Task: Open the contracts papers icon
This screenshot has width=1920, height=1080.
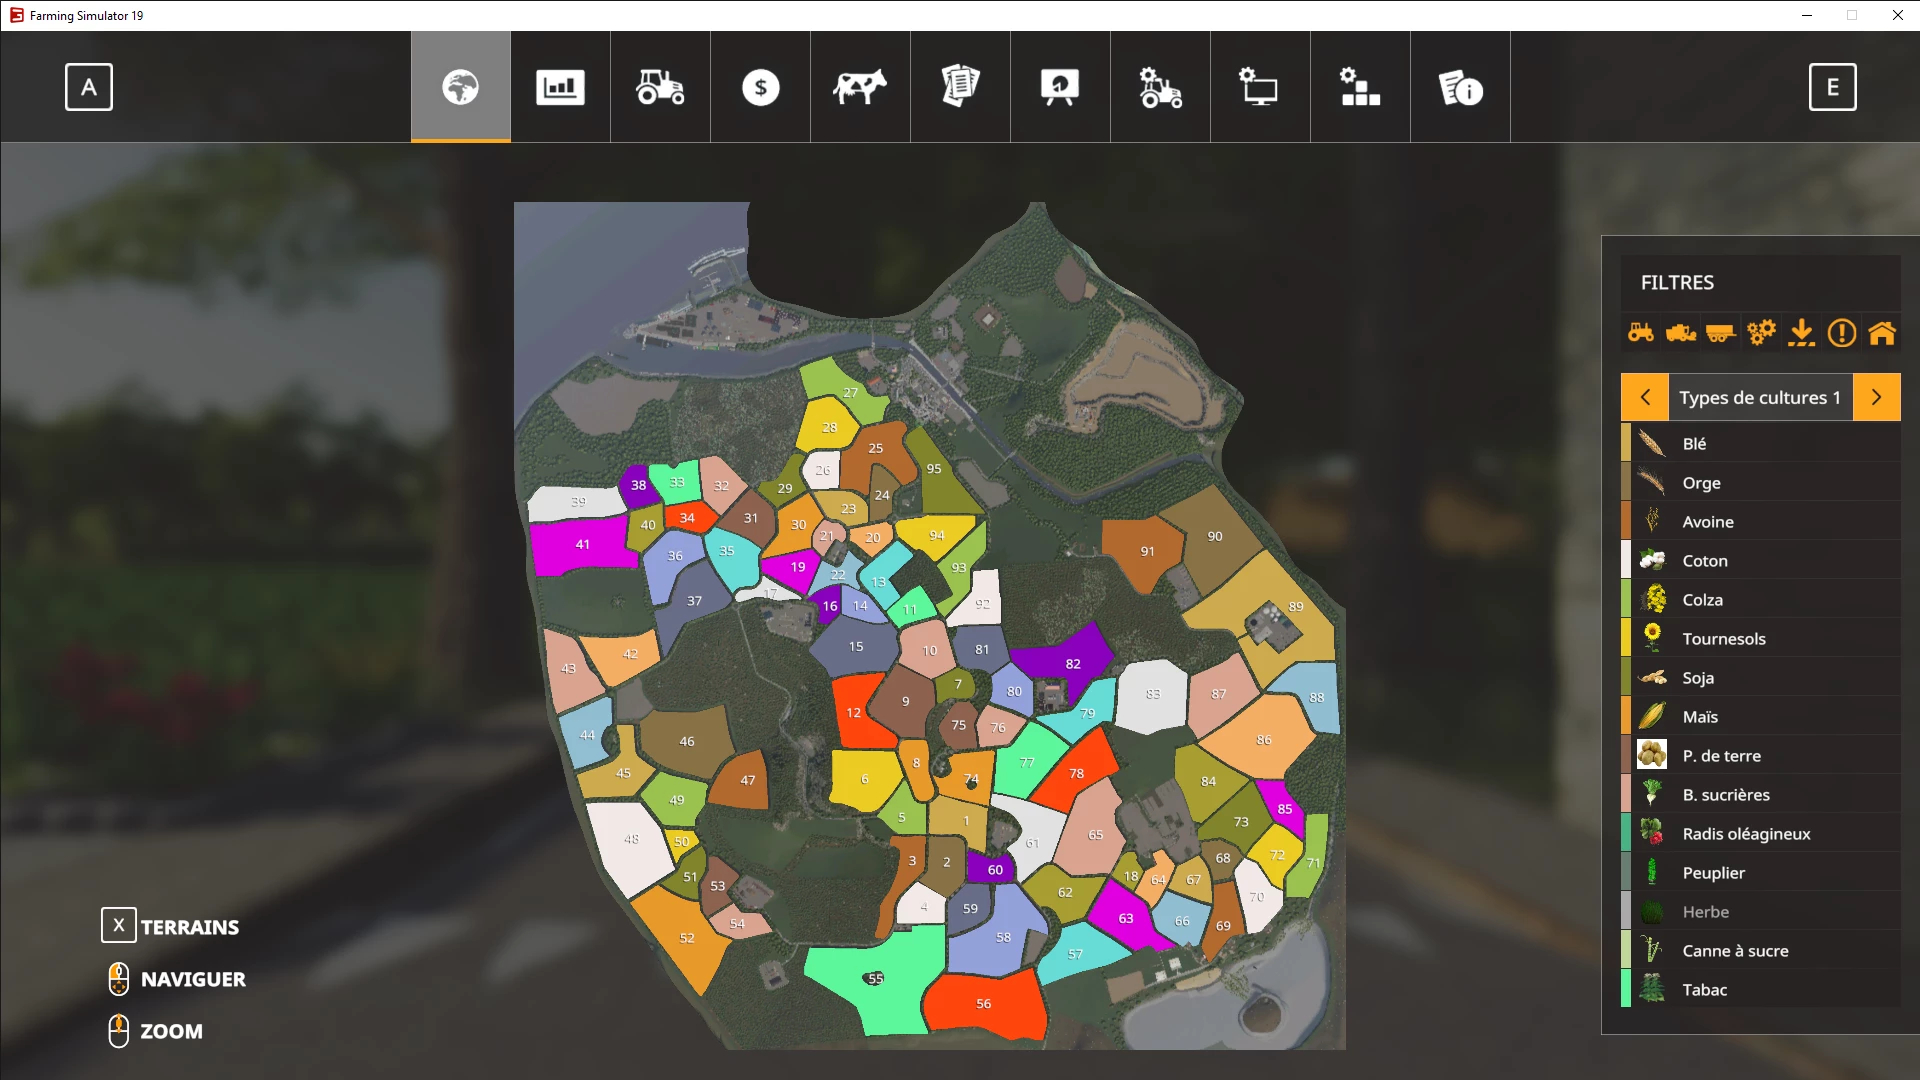Action: [x=960, y=87]
